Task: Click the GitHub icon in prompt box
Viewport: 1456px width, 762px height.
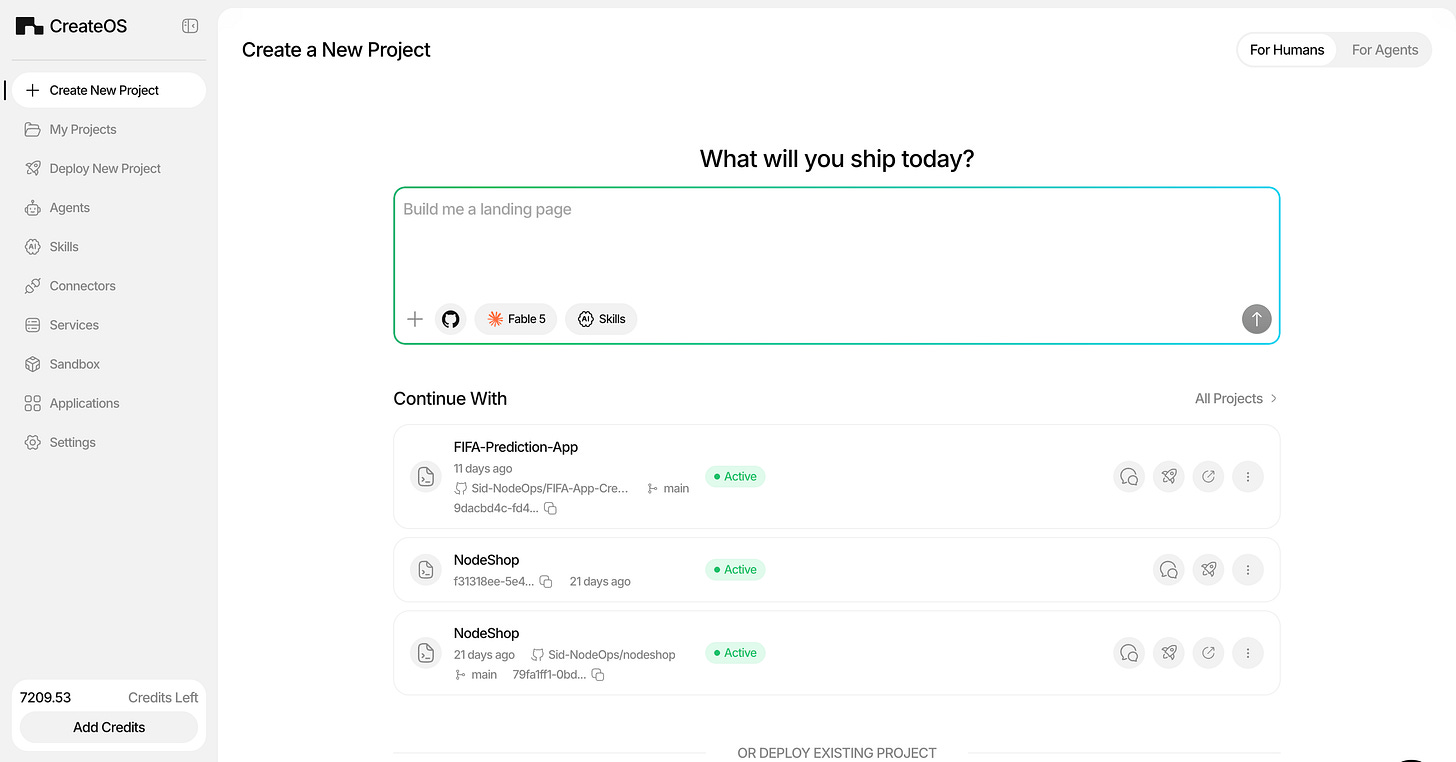Action: click(x=451, y=319)
